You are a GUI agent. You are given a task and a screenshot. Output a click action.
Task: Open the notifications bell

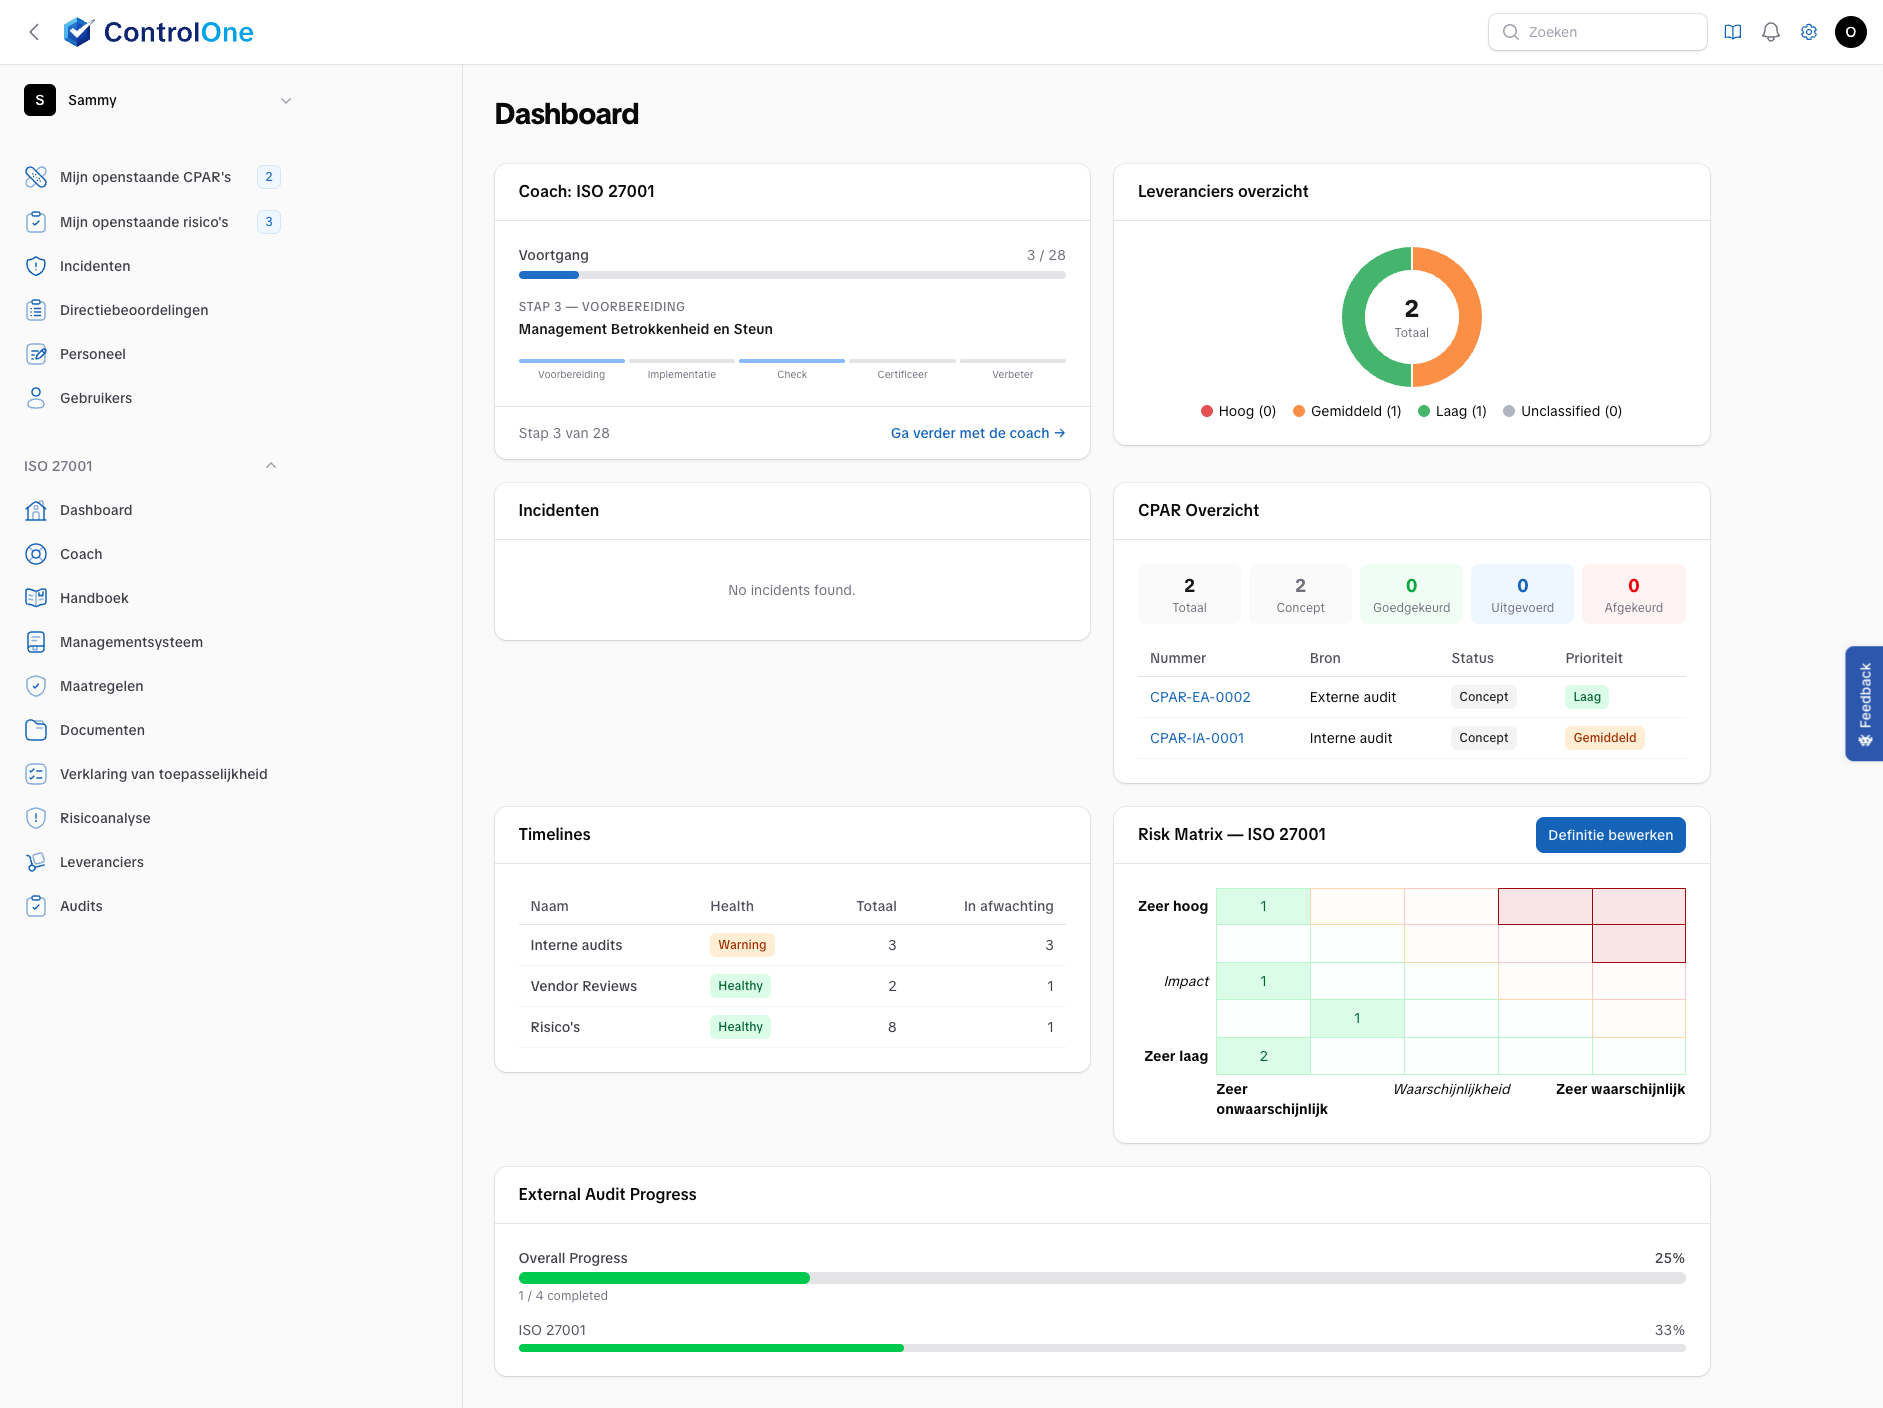(x=1770, y=31)
